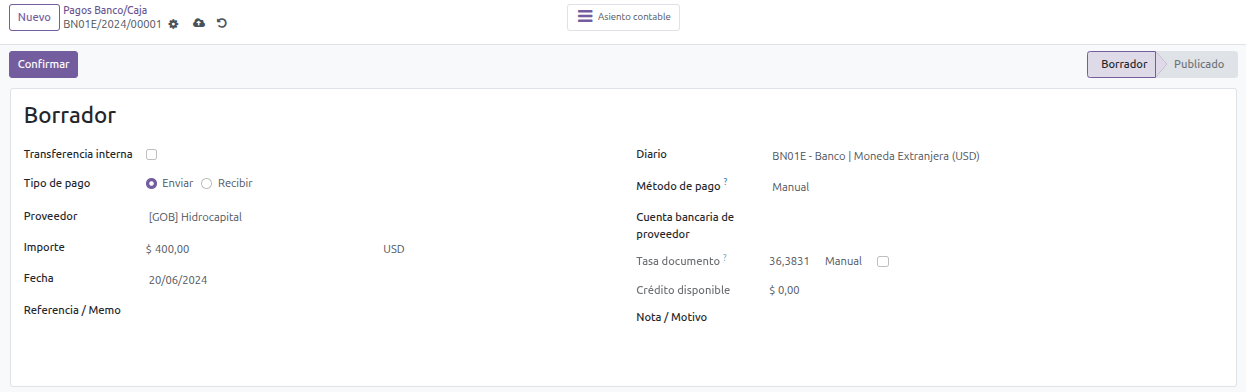Image resolution: width=1246 pixels, height=392 pixels.
Task: Go back to Pagos Banco/Caja breadcrumb
Action: click(105, 10)
